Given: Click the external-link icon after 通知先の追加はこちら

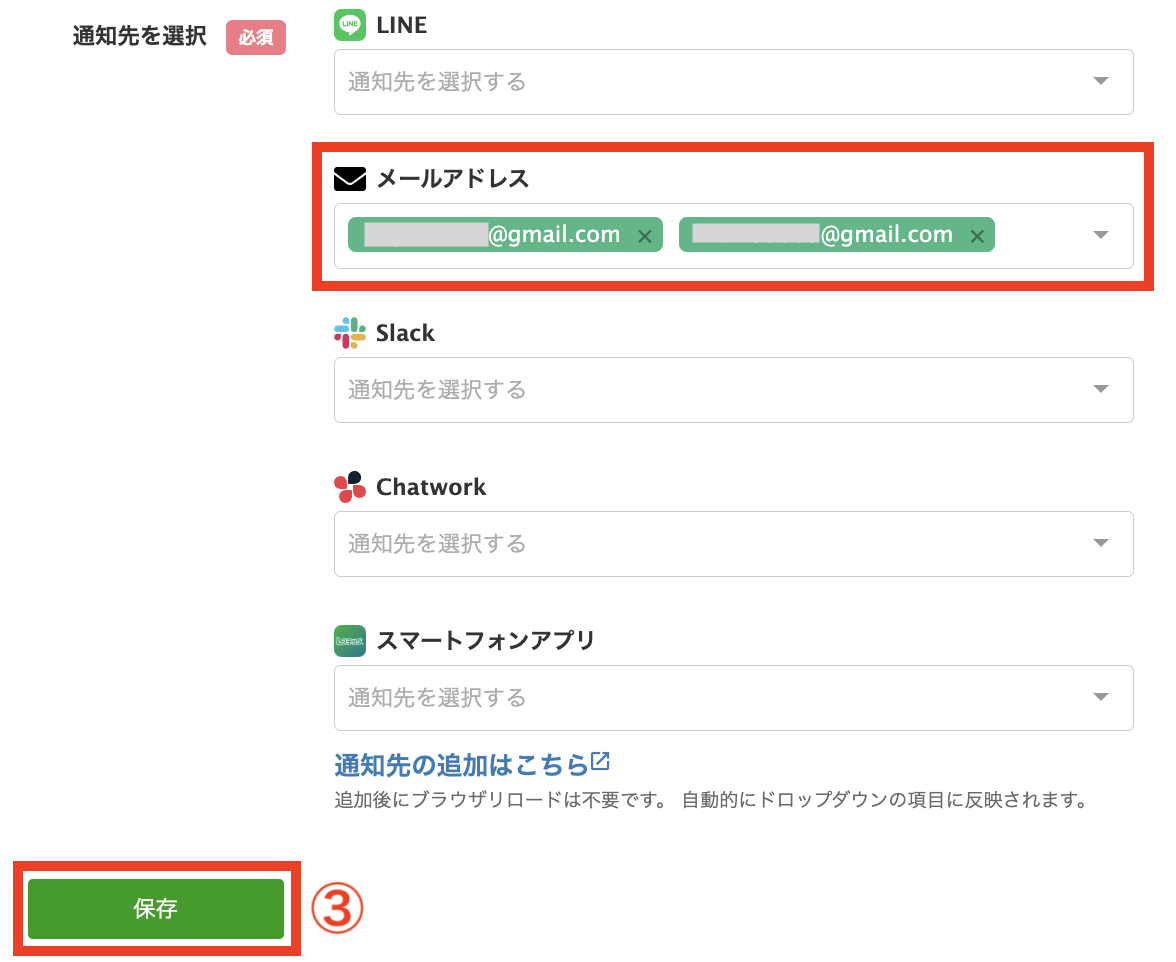Looking at the screenshot, I should (x=599, y=760).
